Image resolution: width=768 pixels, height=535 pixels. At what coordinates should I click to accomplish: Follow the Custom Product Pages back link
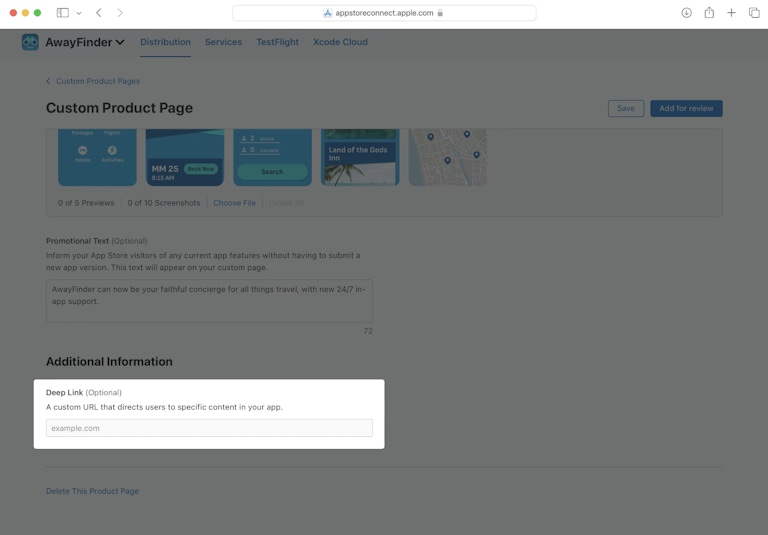[97, 81]
